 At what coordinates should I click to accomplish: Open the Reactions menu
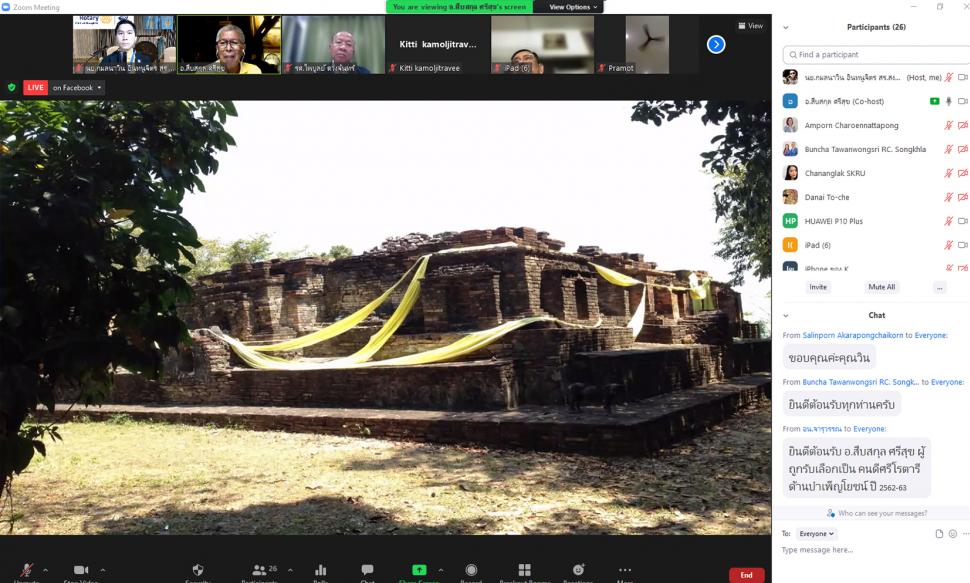tap(578, 570)
